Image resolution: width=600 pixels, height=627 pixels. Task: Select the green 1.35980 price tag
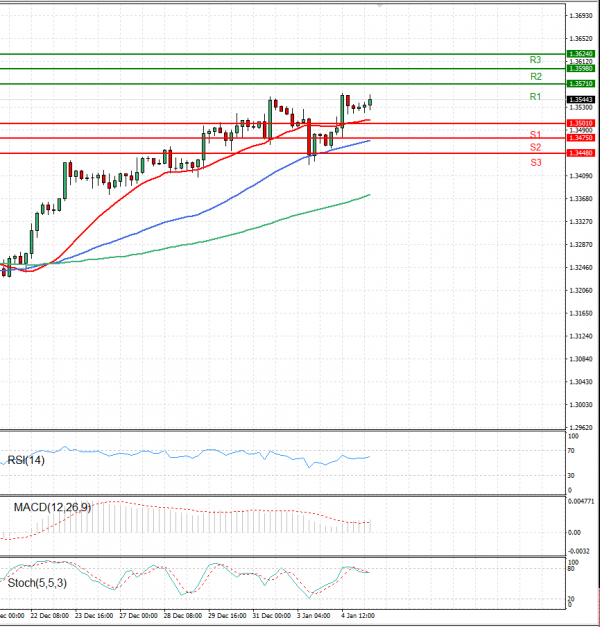[x=581, y=68]
